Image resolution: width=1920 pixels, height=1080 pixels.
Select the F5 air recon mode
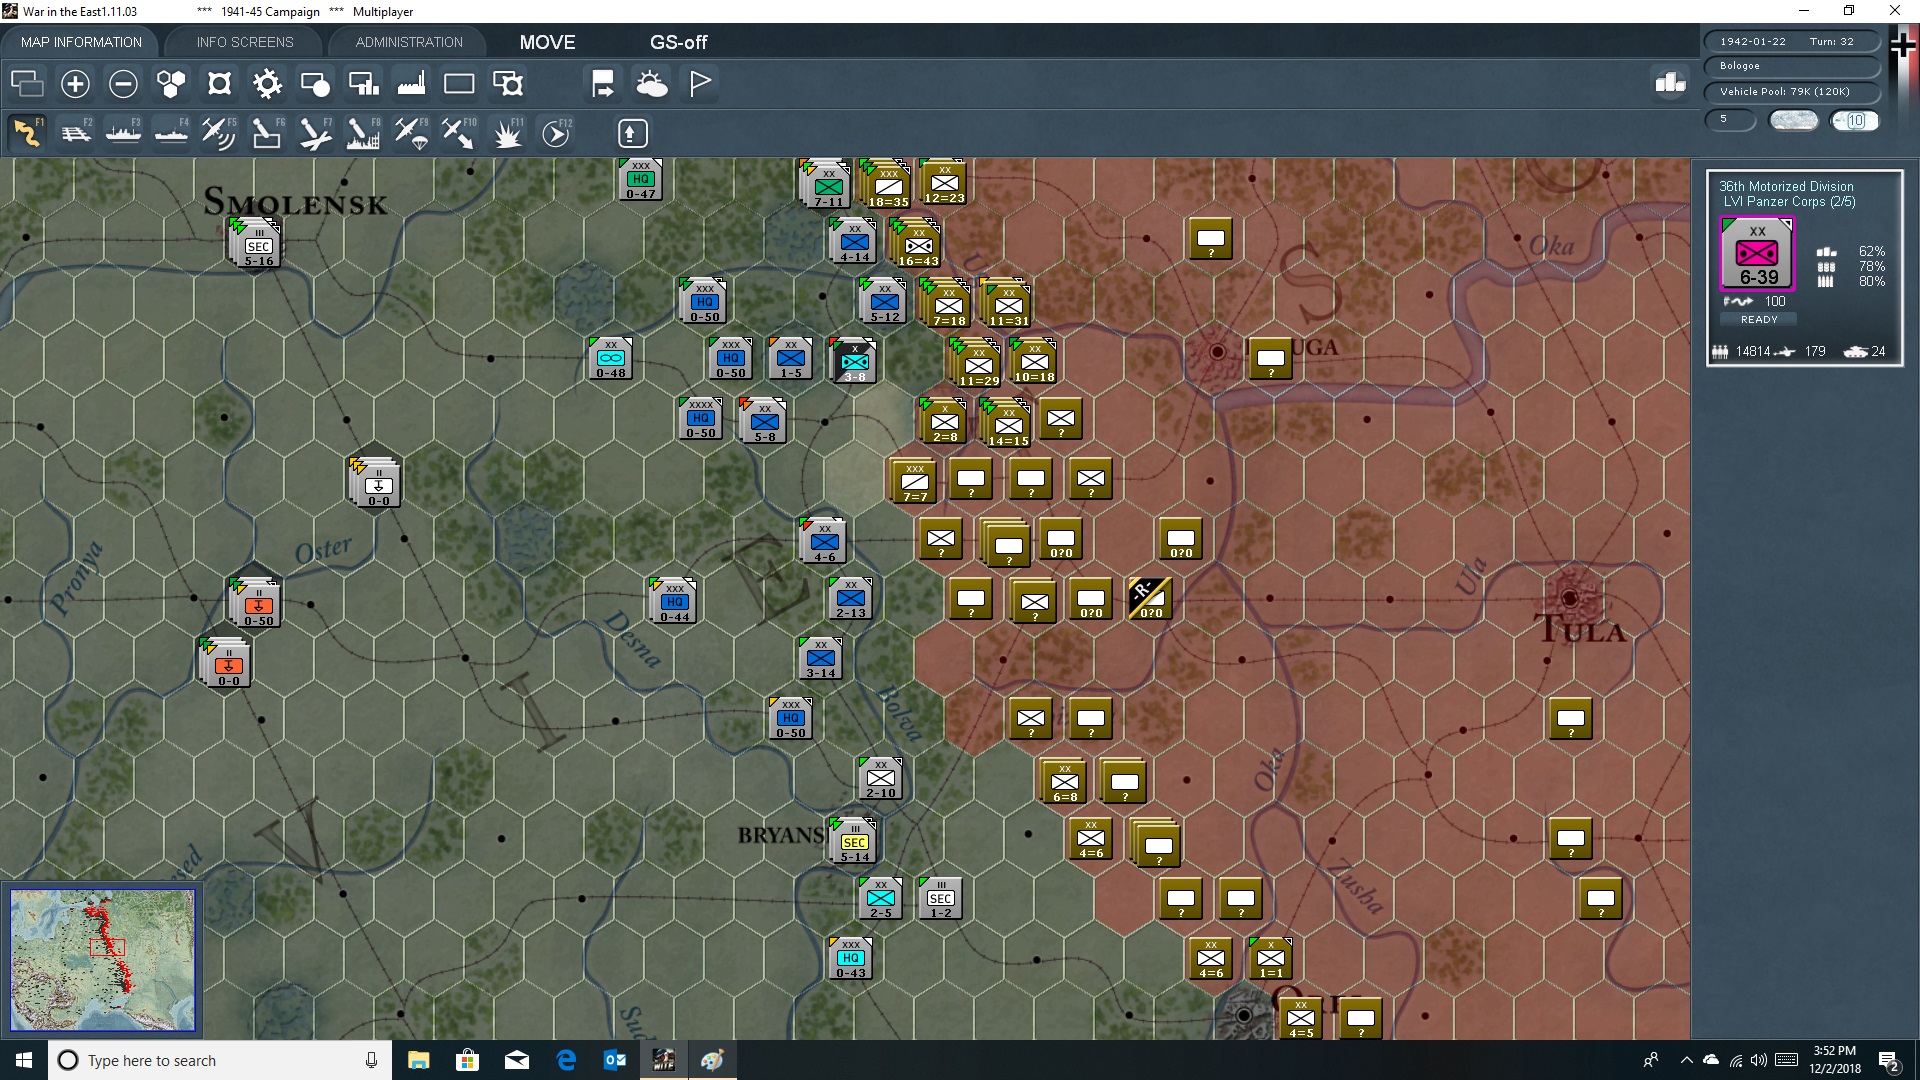[x=219, y=132]
